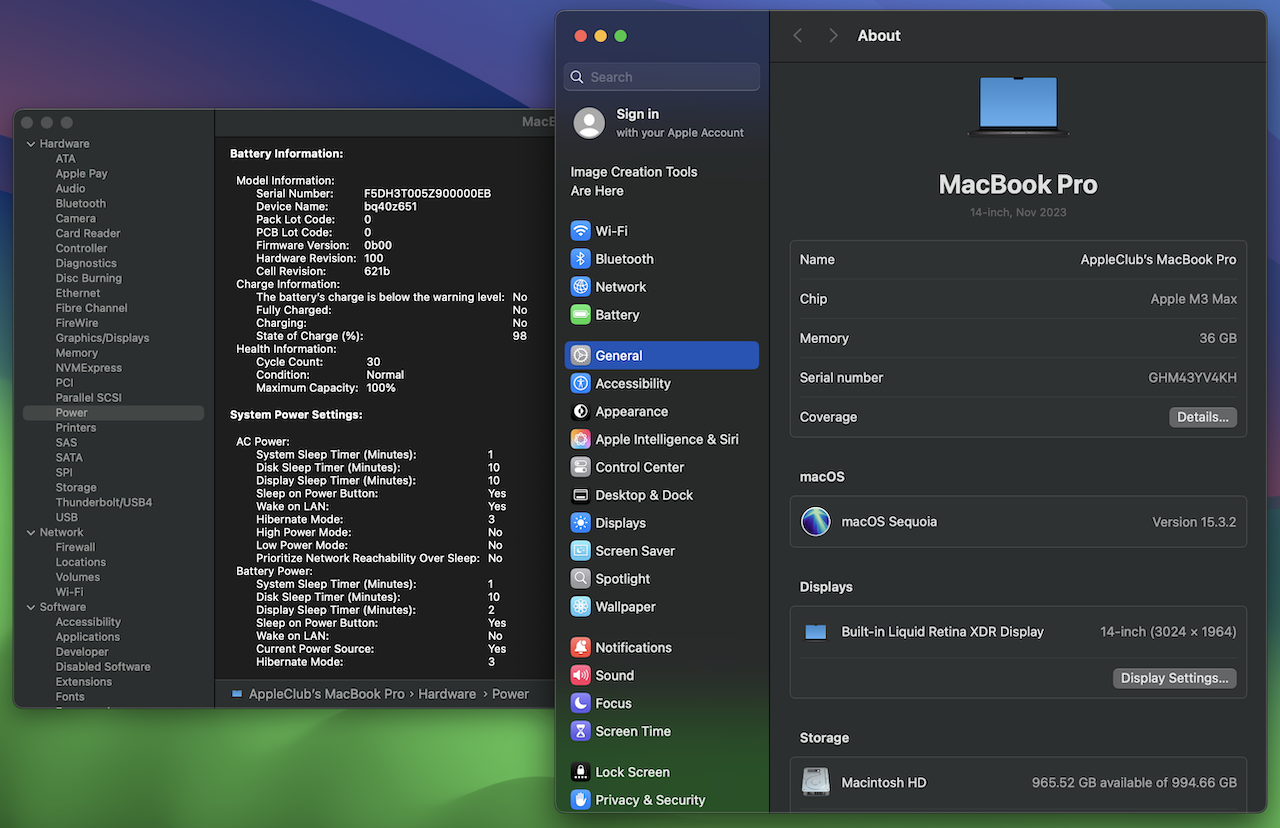The width and height of the screenshot is (1280, 828).
Task: Select Memory in System Information sidebar
Action: [77, 353]
